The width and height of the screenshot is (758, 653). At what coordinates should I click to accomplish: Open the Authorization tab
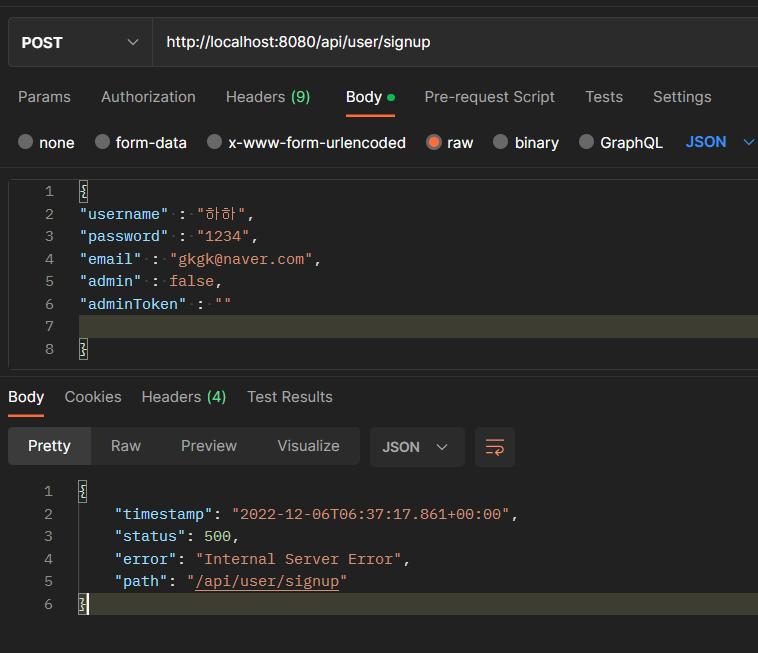point(148,97)
